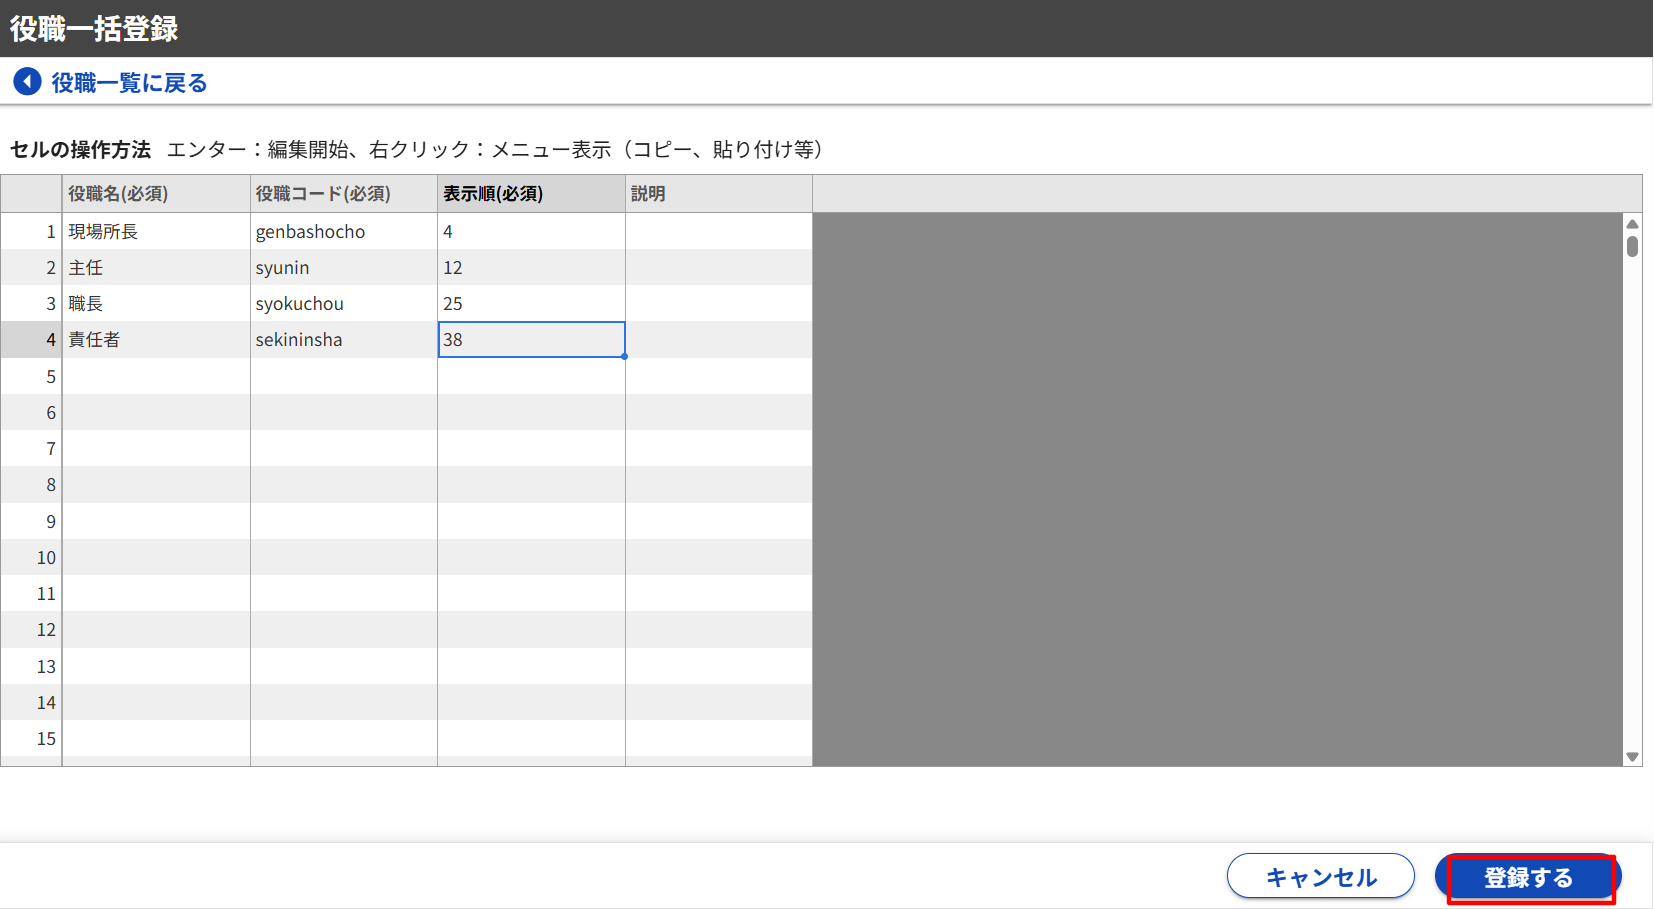
Task: Select the 説明 column header
Action: pos(718,194)
